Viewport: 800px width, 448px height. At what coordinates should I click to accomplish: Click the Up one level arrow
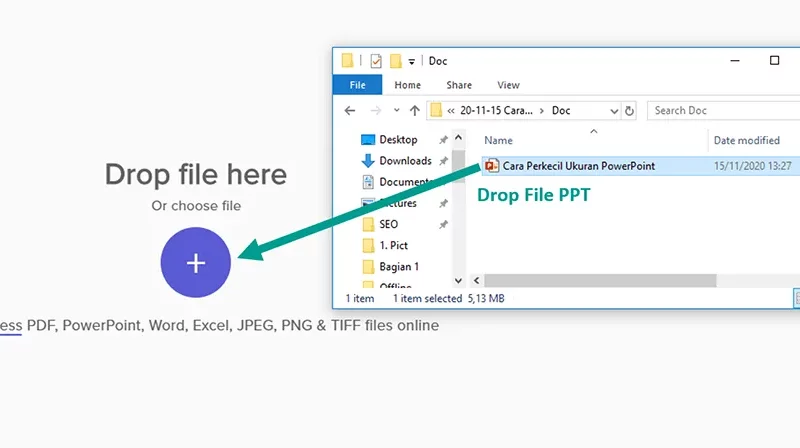(x=414, y=110)
